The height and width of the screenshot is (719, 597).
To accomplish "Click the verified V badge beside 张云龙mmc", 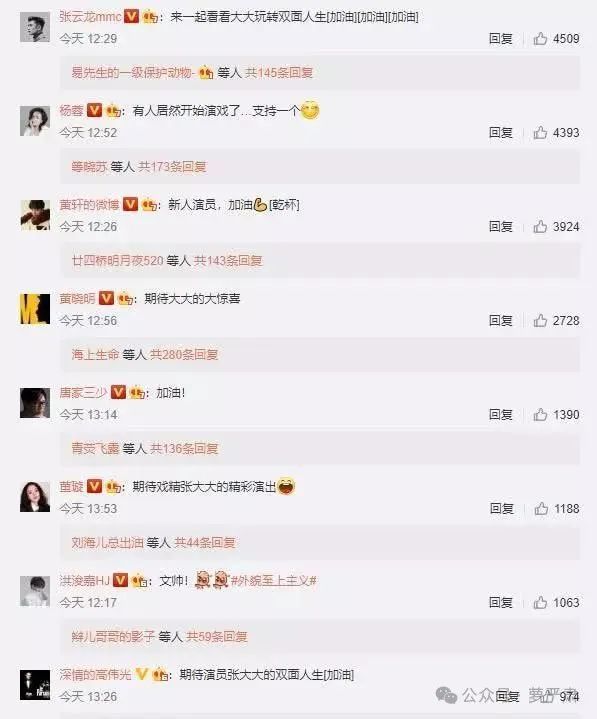I will coord(132,17).
